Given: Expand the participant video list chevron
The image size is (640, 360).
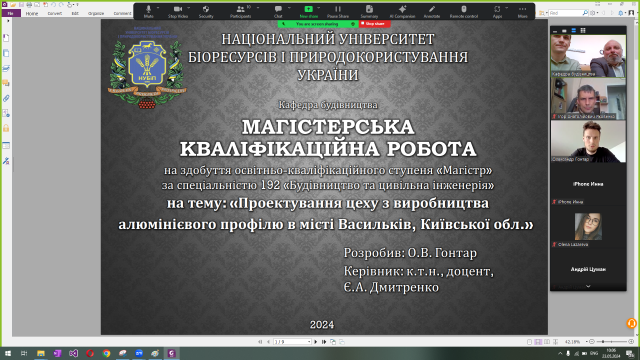Looking at the screenshot, I should point(588,287).
